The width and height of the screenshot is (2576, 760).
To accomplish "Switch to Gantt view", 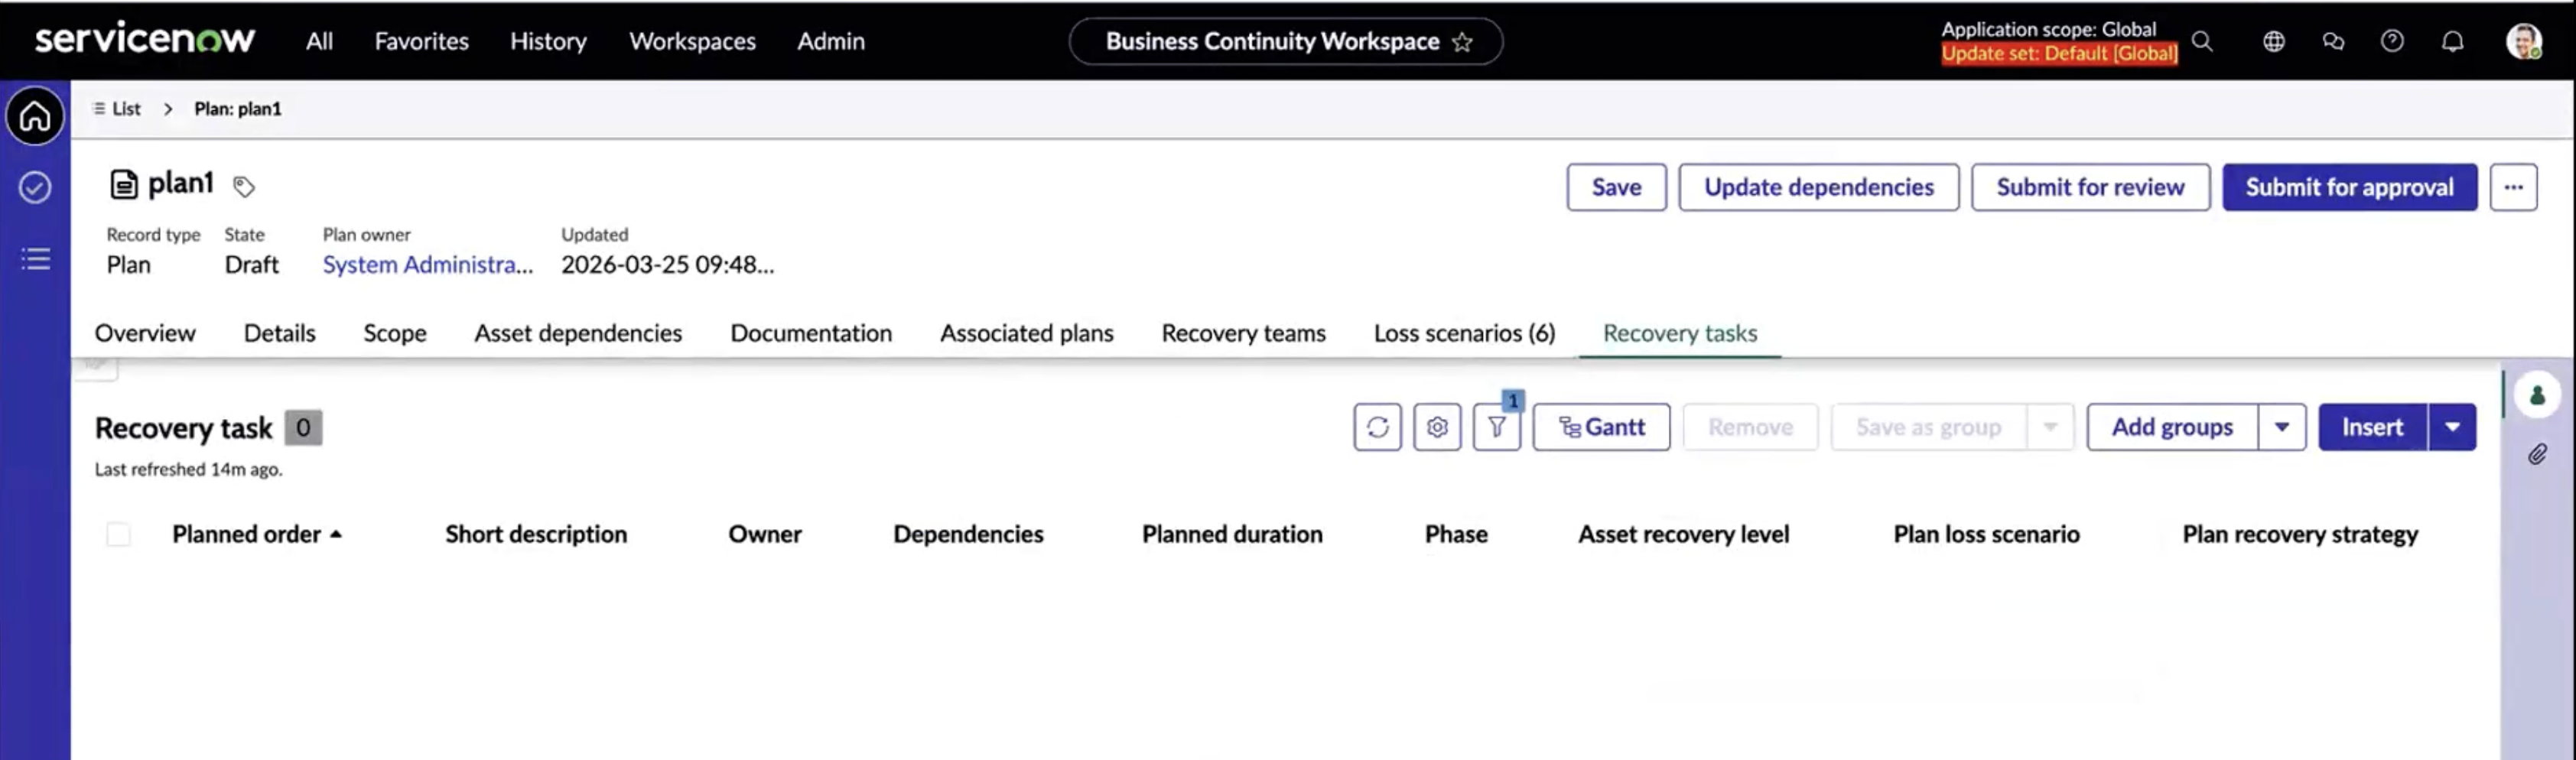I will (1601, 427).
